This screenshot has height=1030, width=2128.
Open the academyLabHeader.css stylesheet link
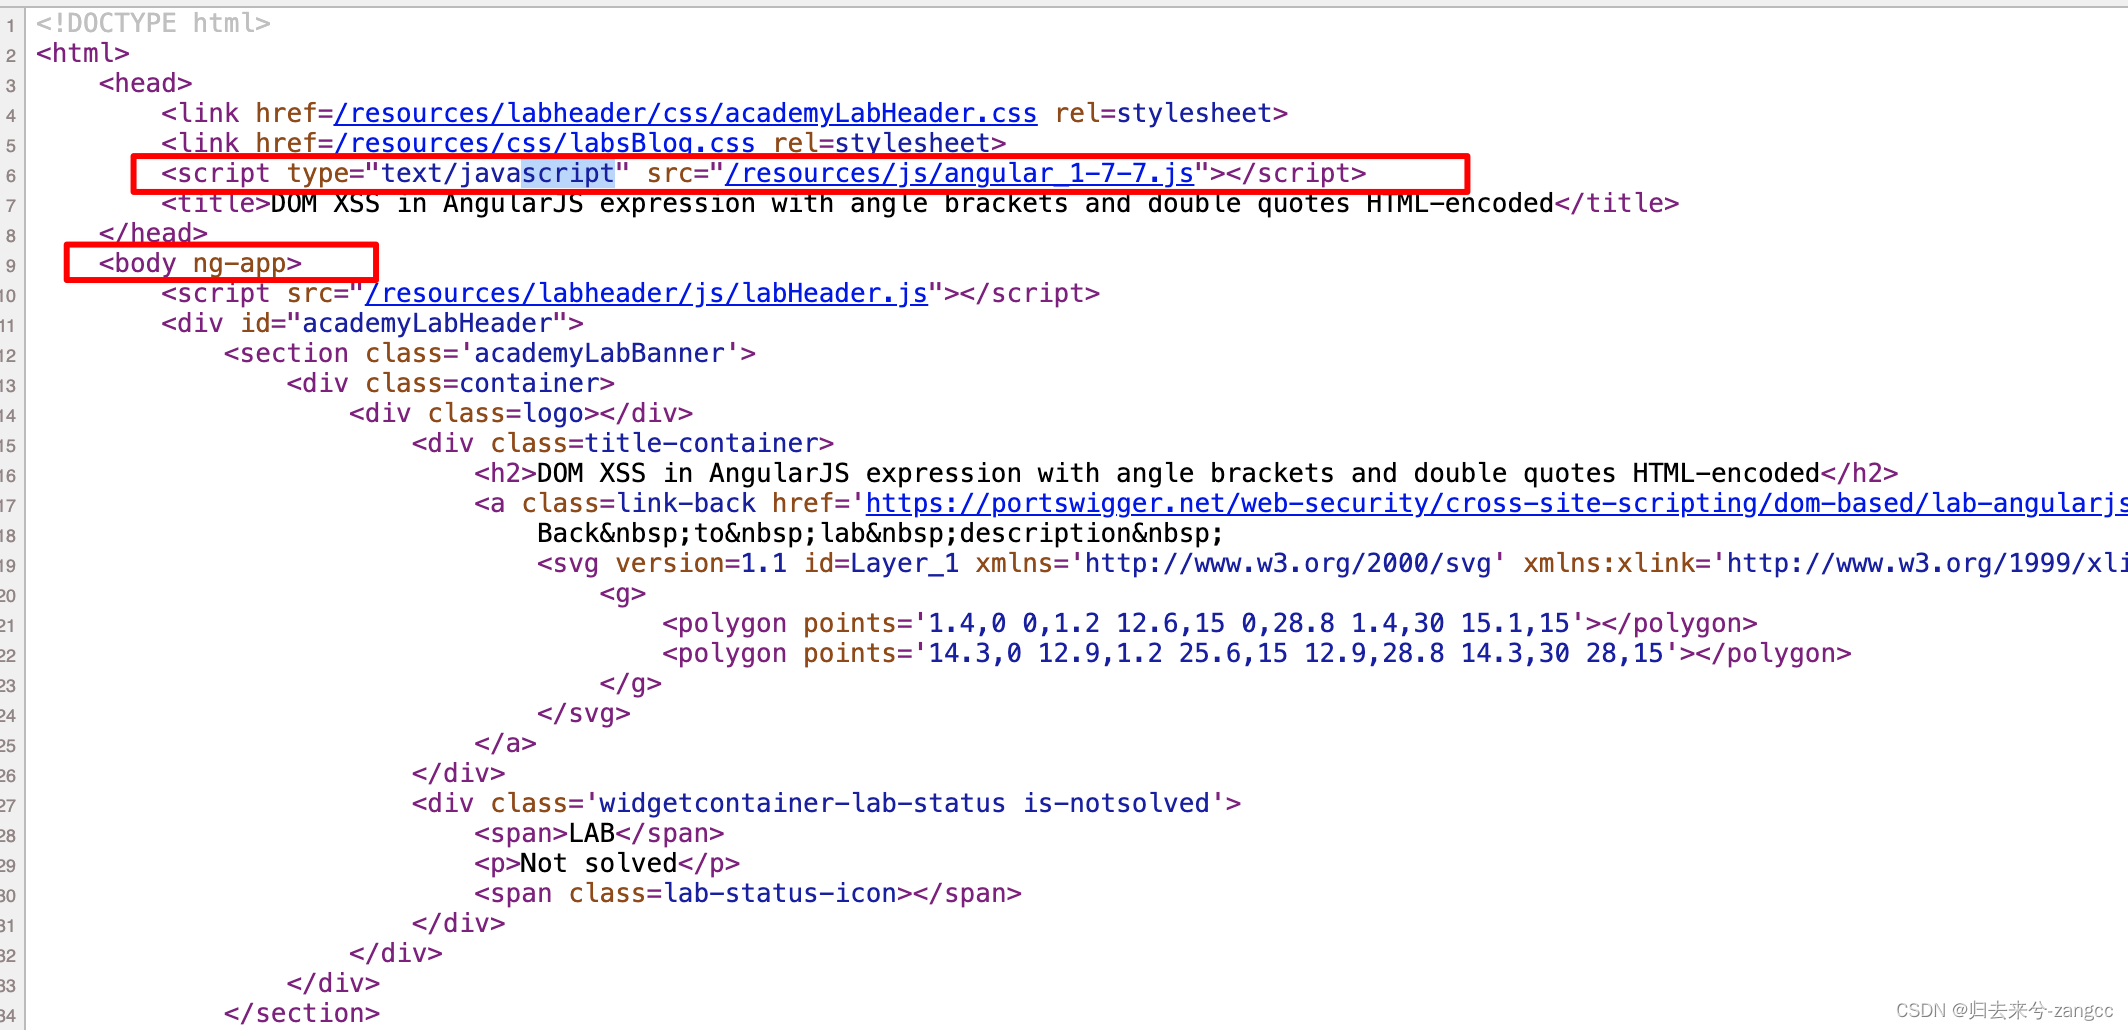point(685,113)
